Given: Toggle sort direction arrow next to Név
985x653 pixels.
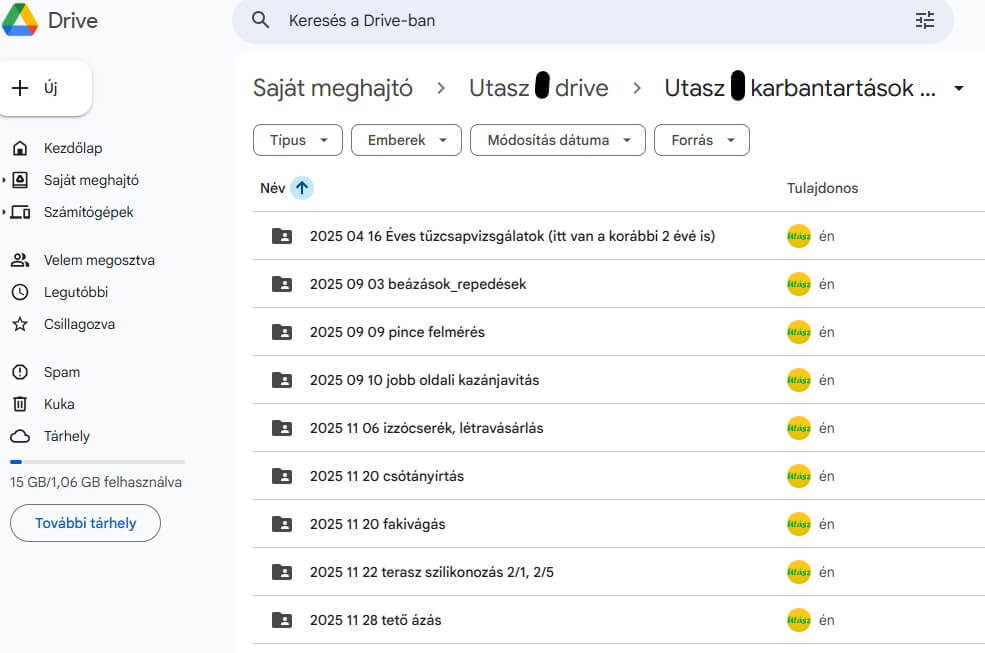Looking at the screenshot, I should coord(302,188).
